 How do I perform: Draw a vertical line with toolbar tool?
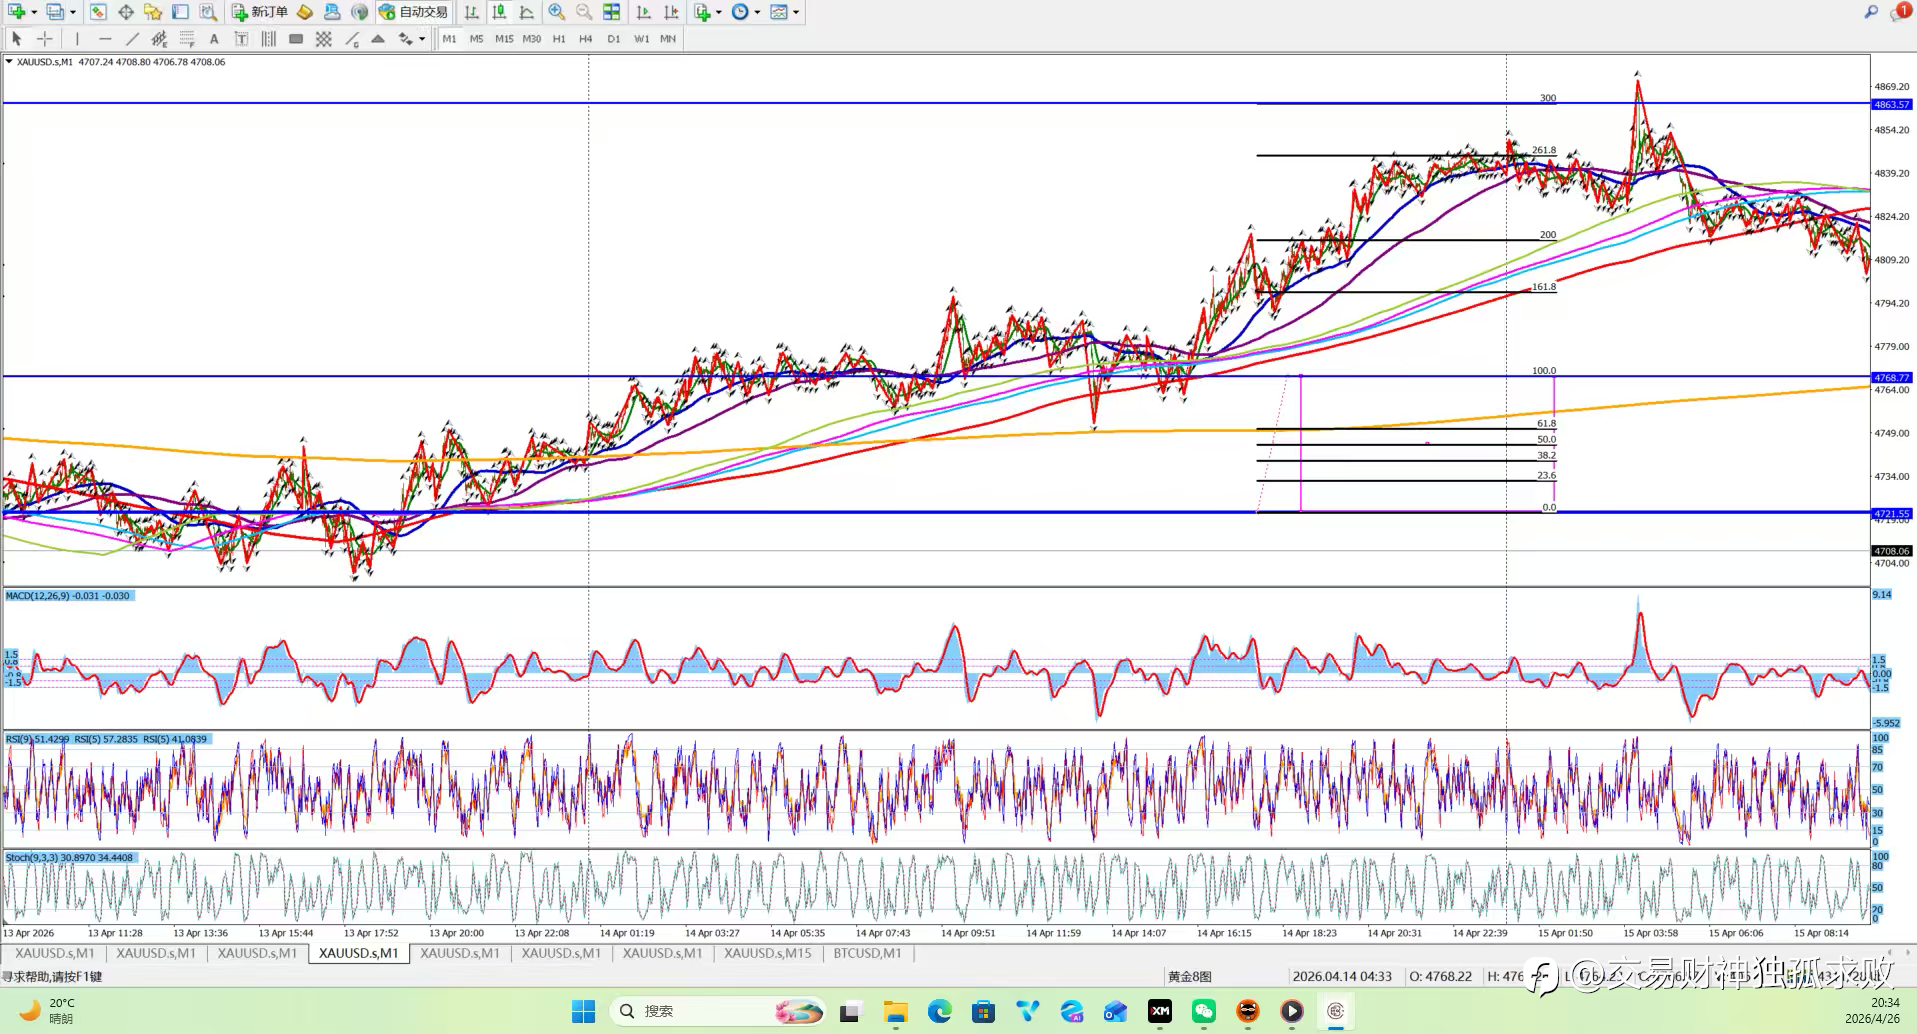pos(77,39)
